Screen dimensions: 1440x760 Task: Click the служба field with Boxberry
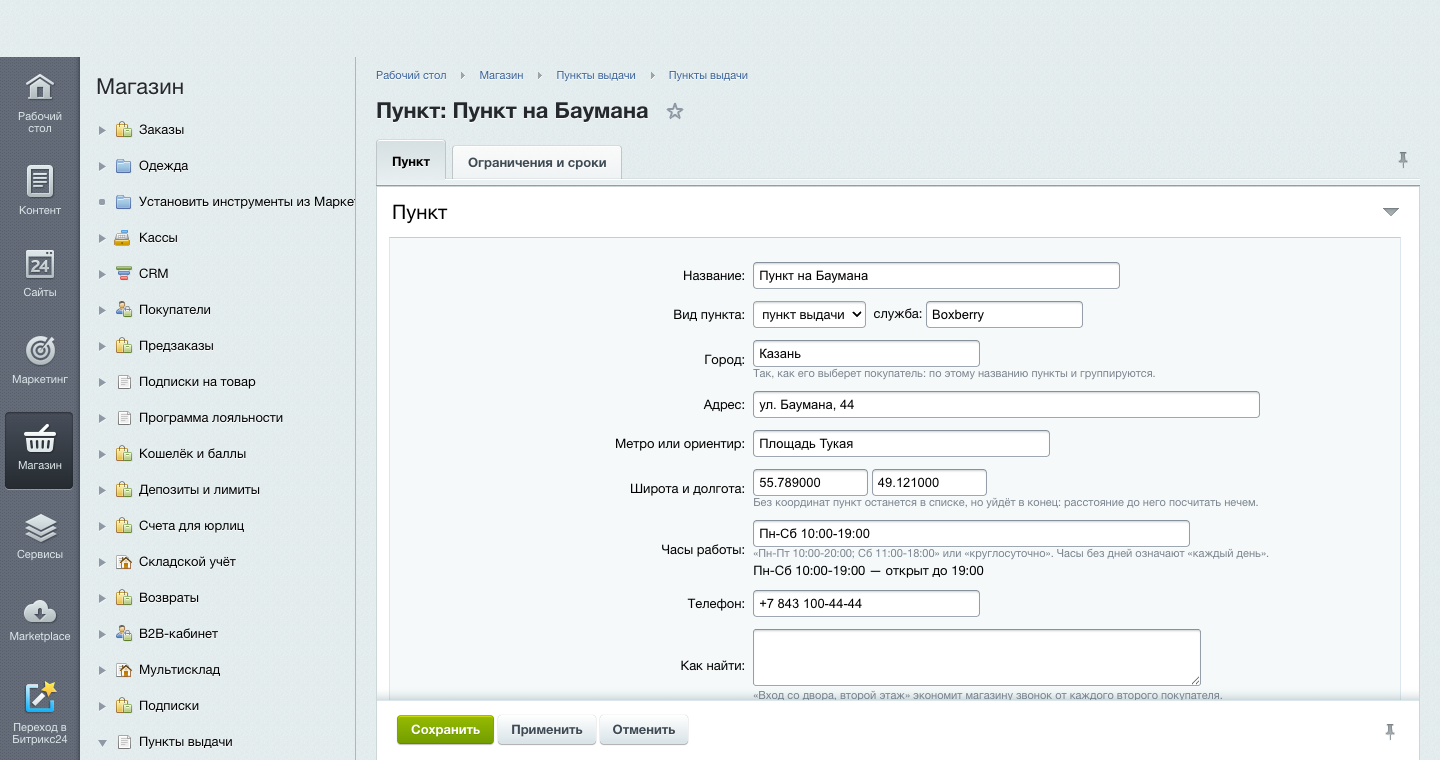coord(1005,314)
